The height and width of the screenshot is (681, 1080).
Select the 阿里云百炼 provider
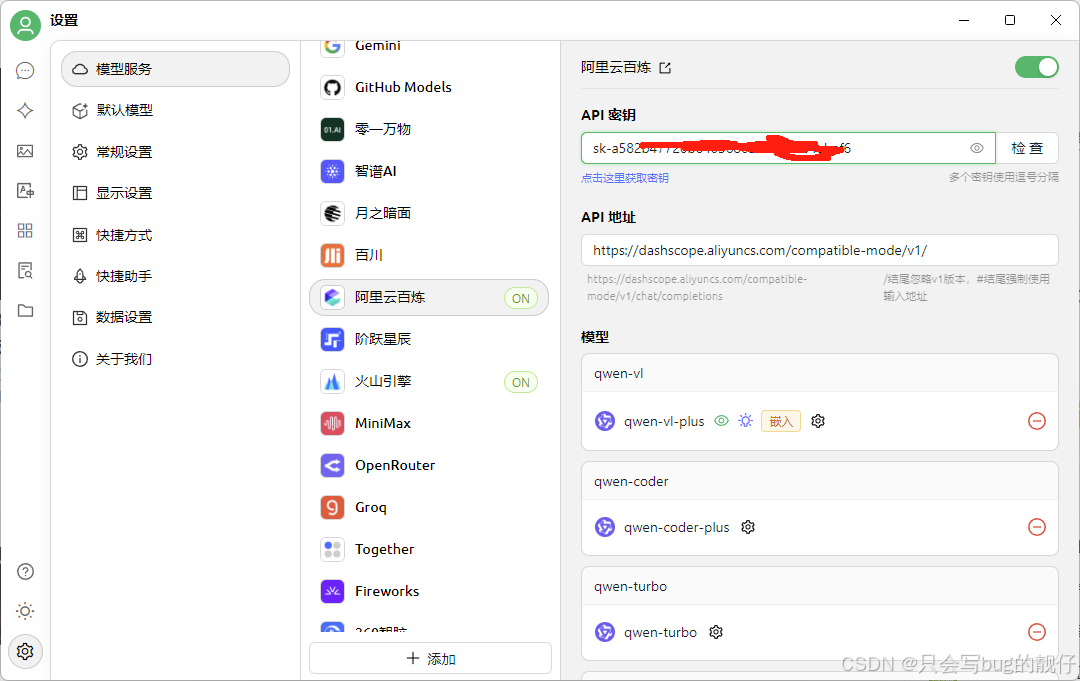pos(429,297)
